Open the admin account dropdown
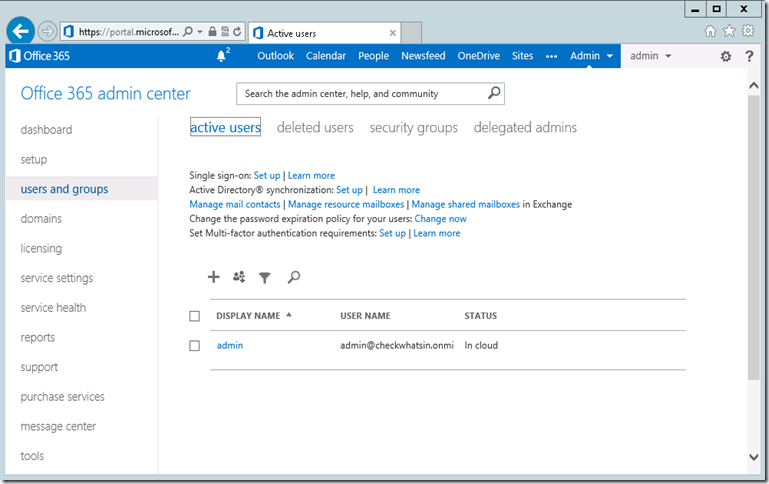 (x=650, y=56)
